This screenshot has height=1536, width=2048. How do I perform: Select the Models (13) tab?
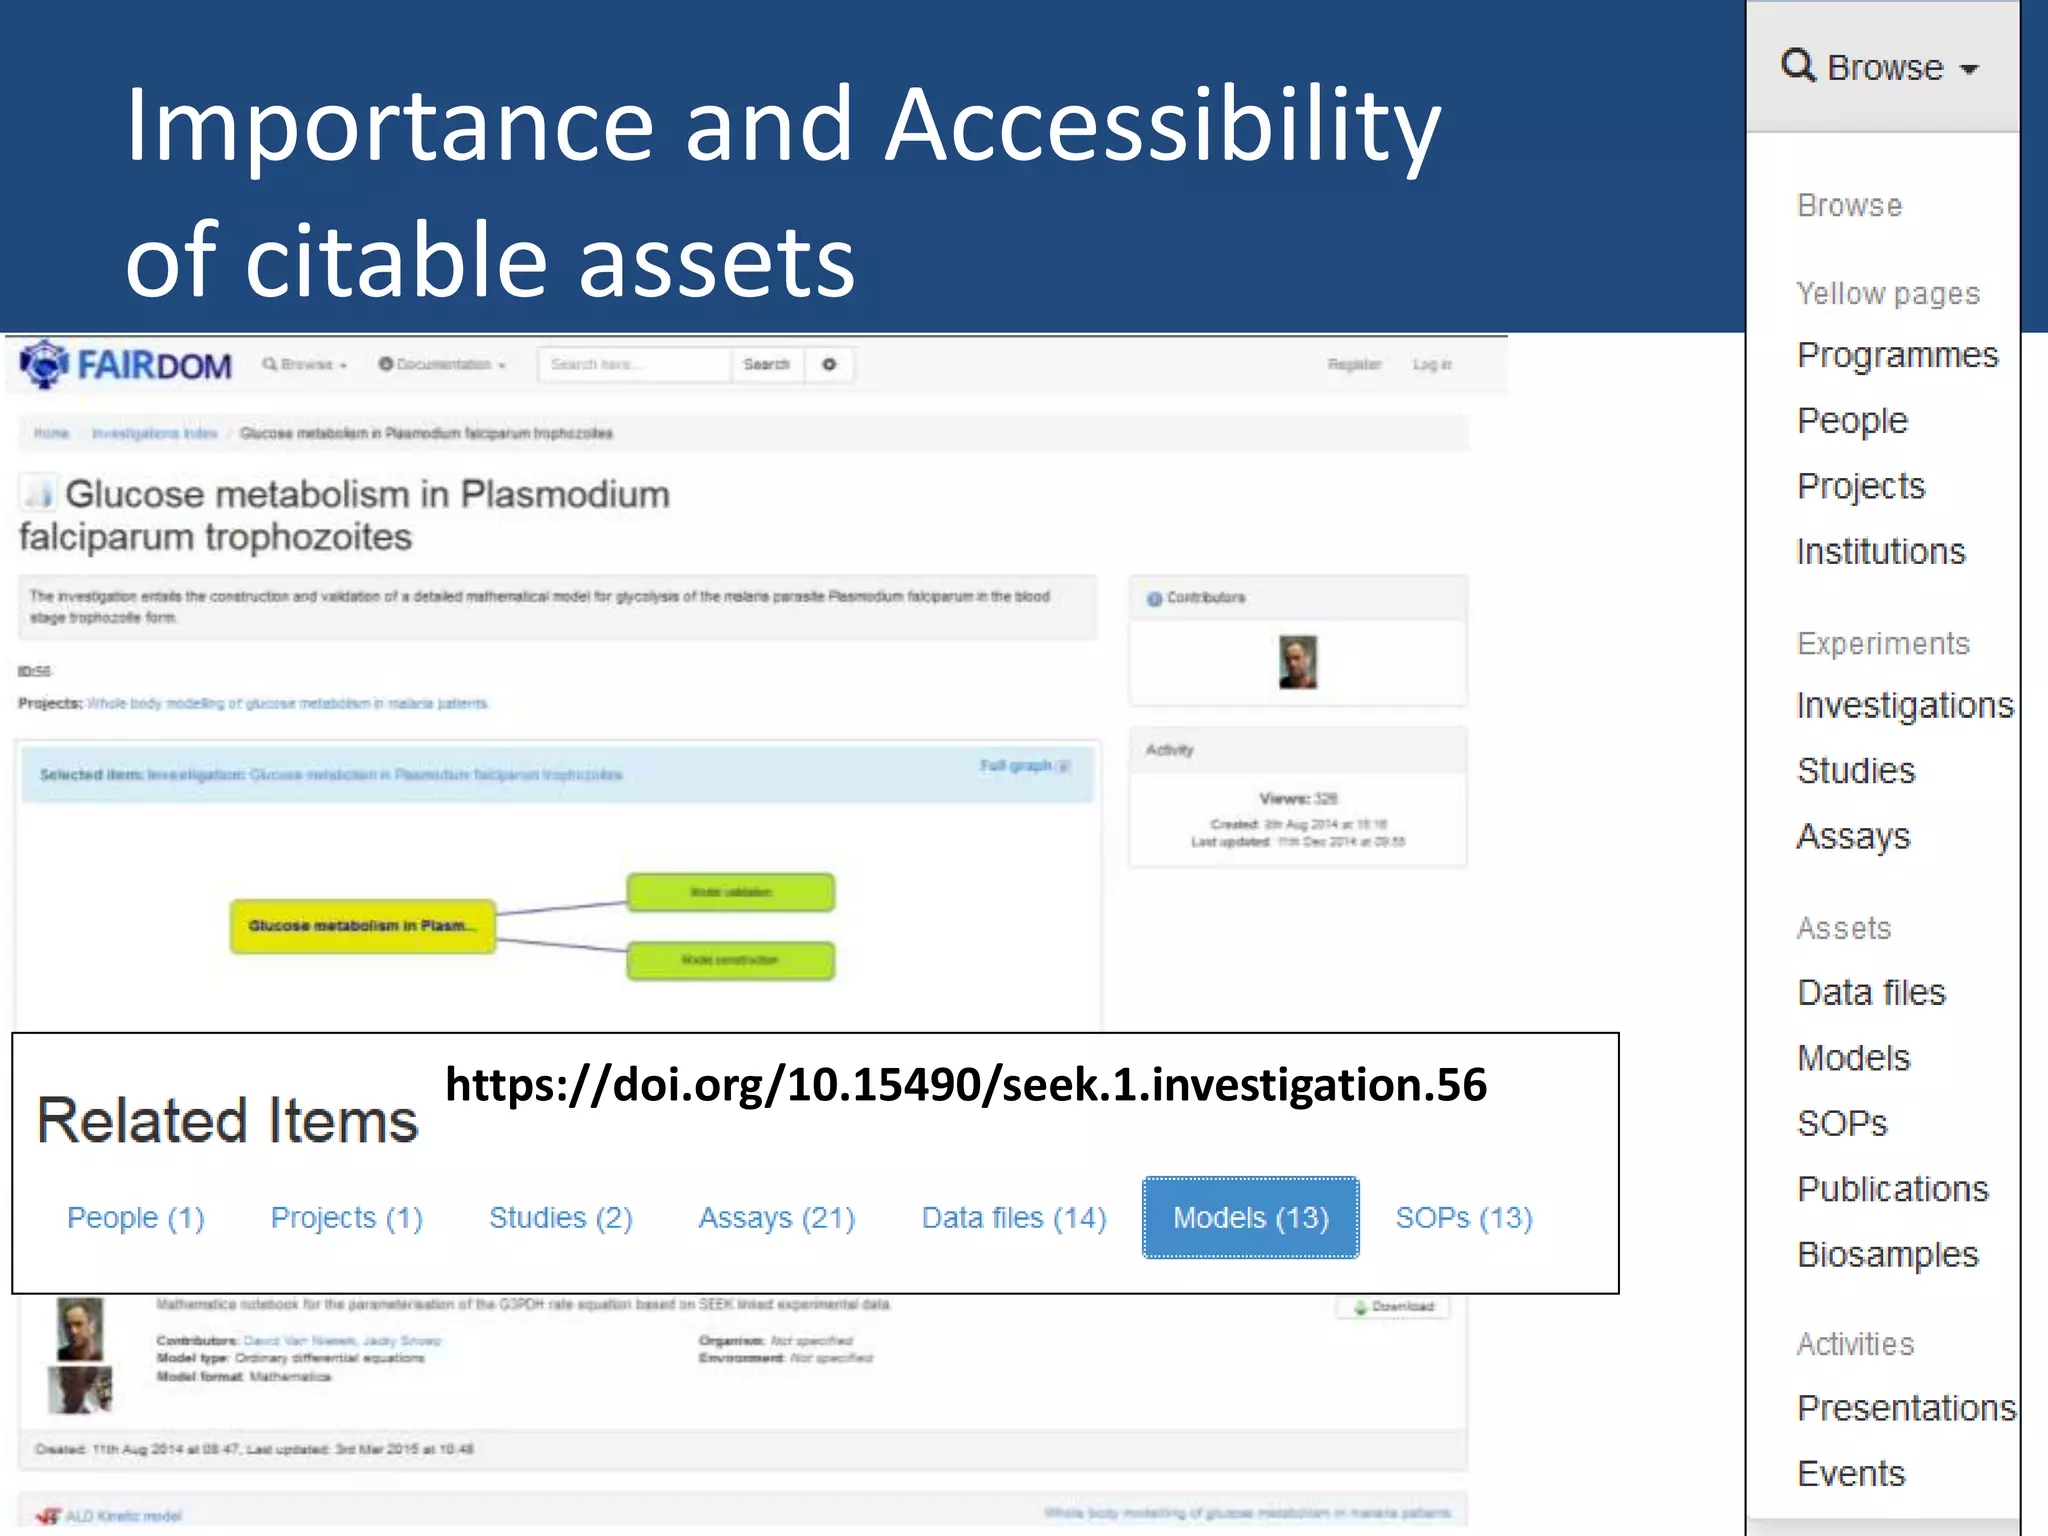coord(1251,1218)
